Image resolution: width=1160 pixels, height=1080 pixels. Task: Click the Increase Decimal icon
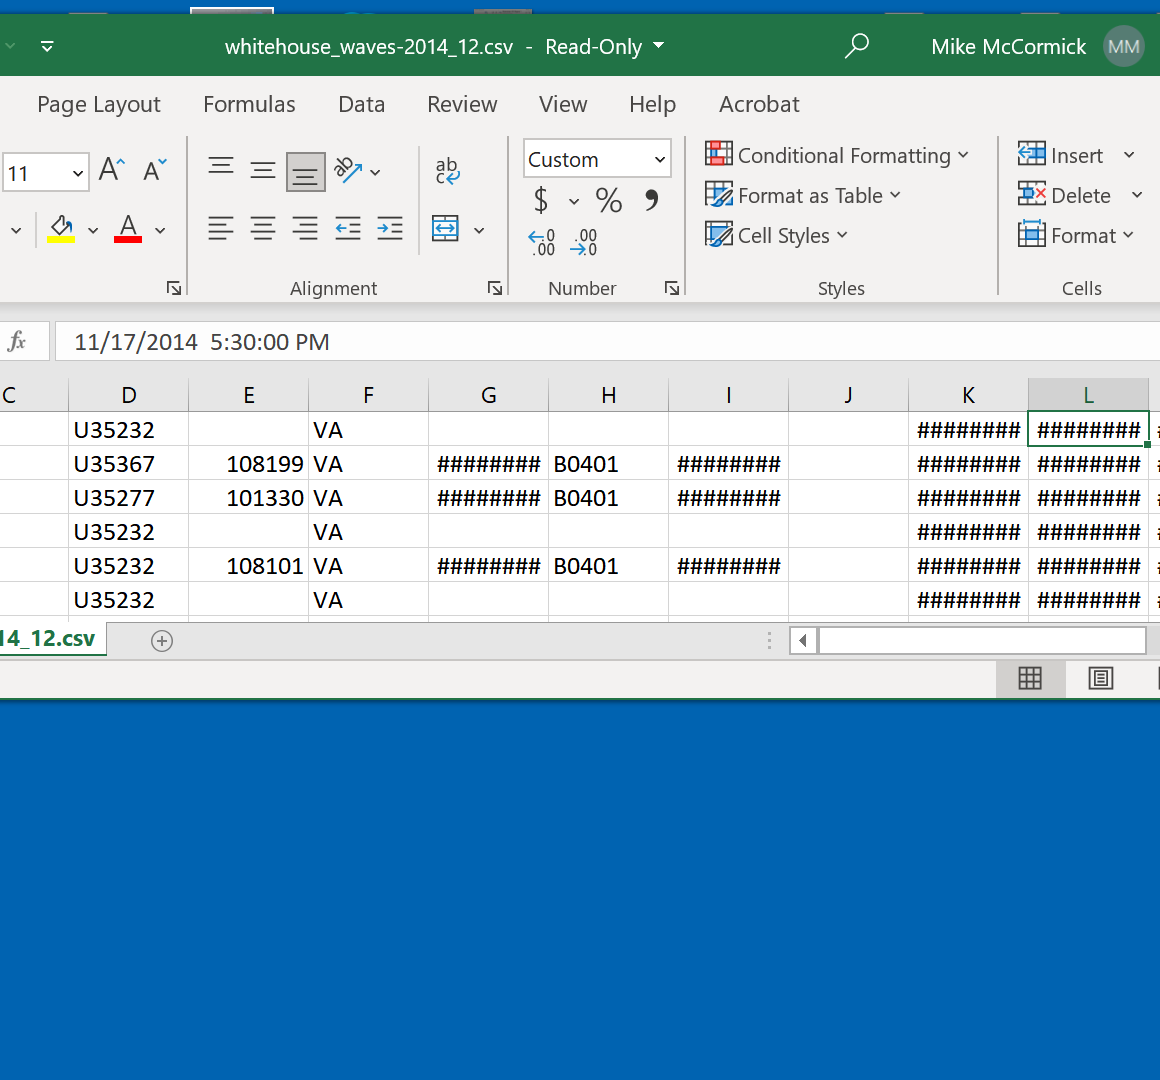click(542, 242)
